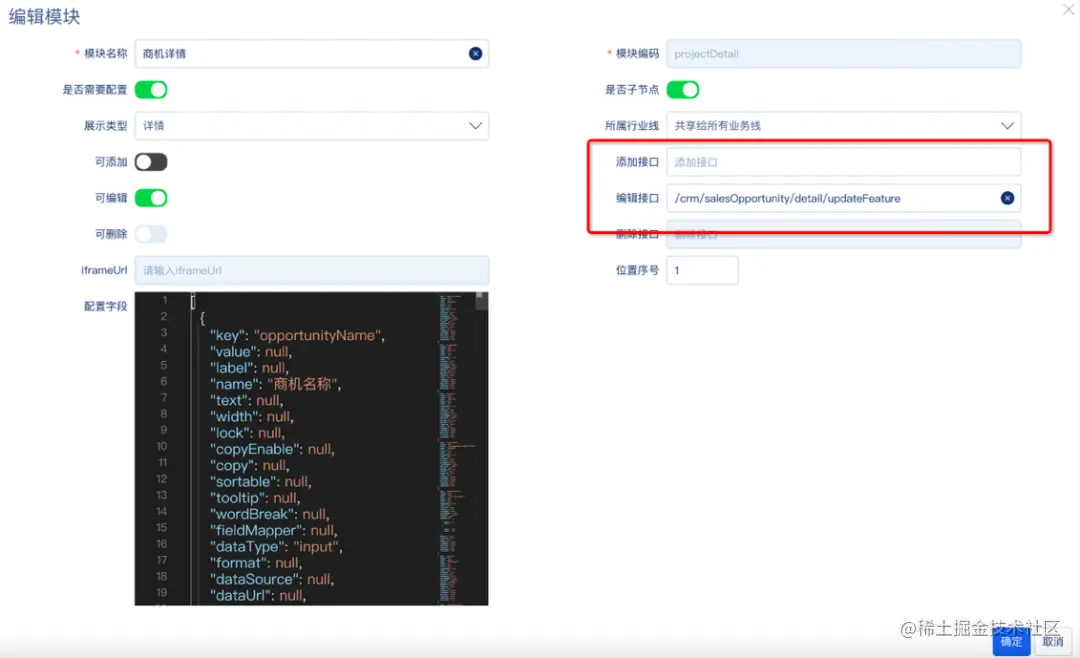Image resolution: width=1080 pixels, height=658 pixels.
Task: Click the "dataSource": null line
Action: tap(272, 579)
